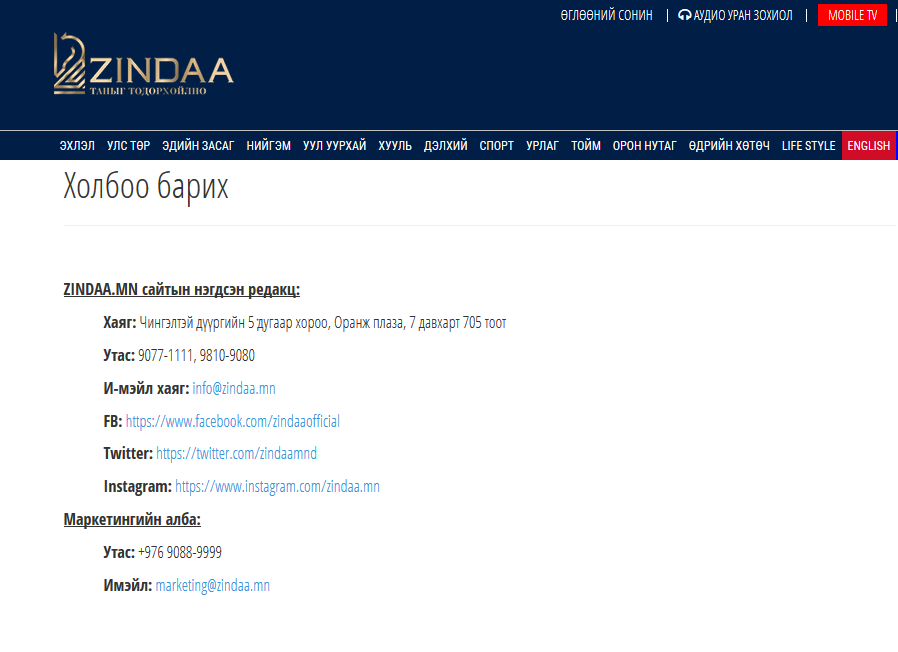Click the red MOBILE TV button
Viewport: 898px width, 652px height.
pos(852,15)
